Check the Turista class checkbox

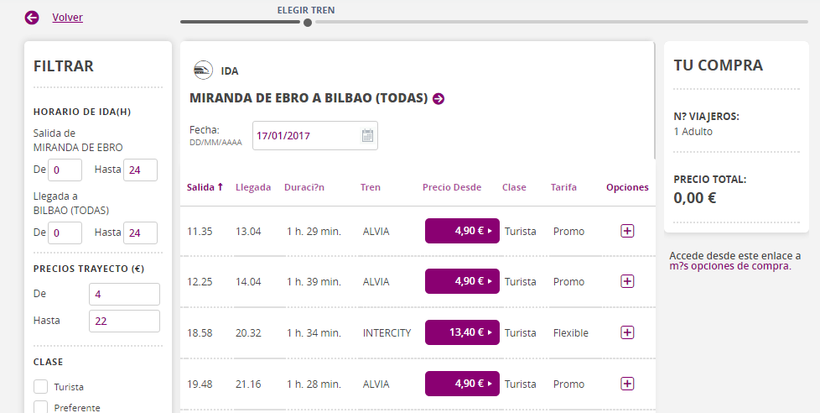[x=41, y=387]
